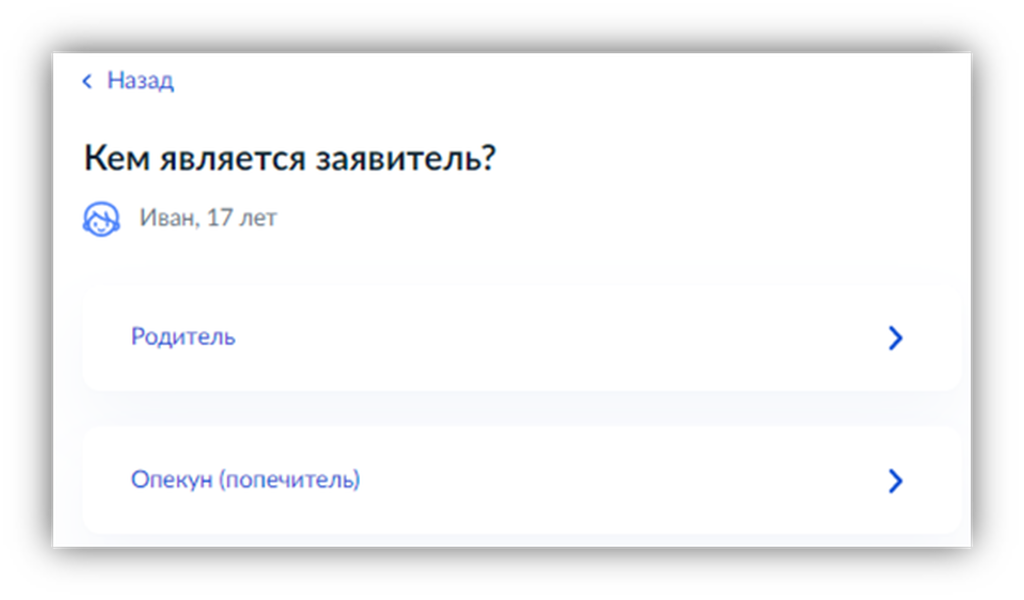Choose the Родитель applicant card
Screen dimensions: 1024x600
[x=520, y=338]
